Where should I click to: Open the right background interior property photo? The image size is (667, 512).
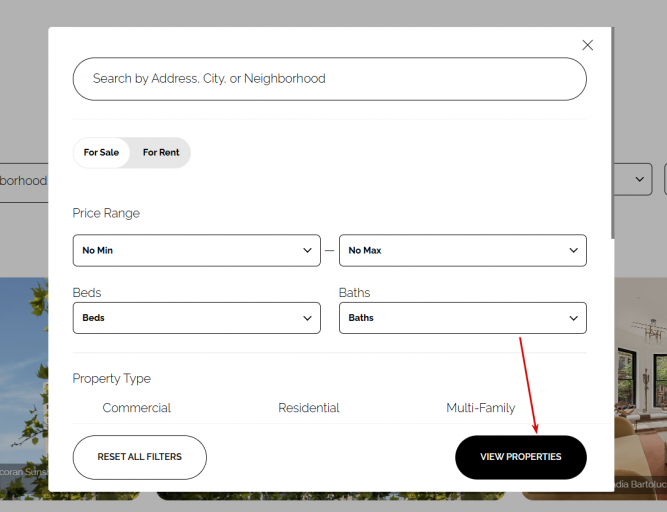pos(640,380)
